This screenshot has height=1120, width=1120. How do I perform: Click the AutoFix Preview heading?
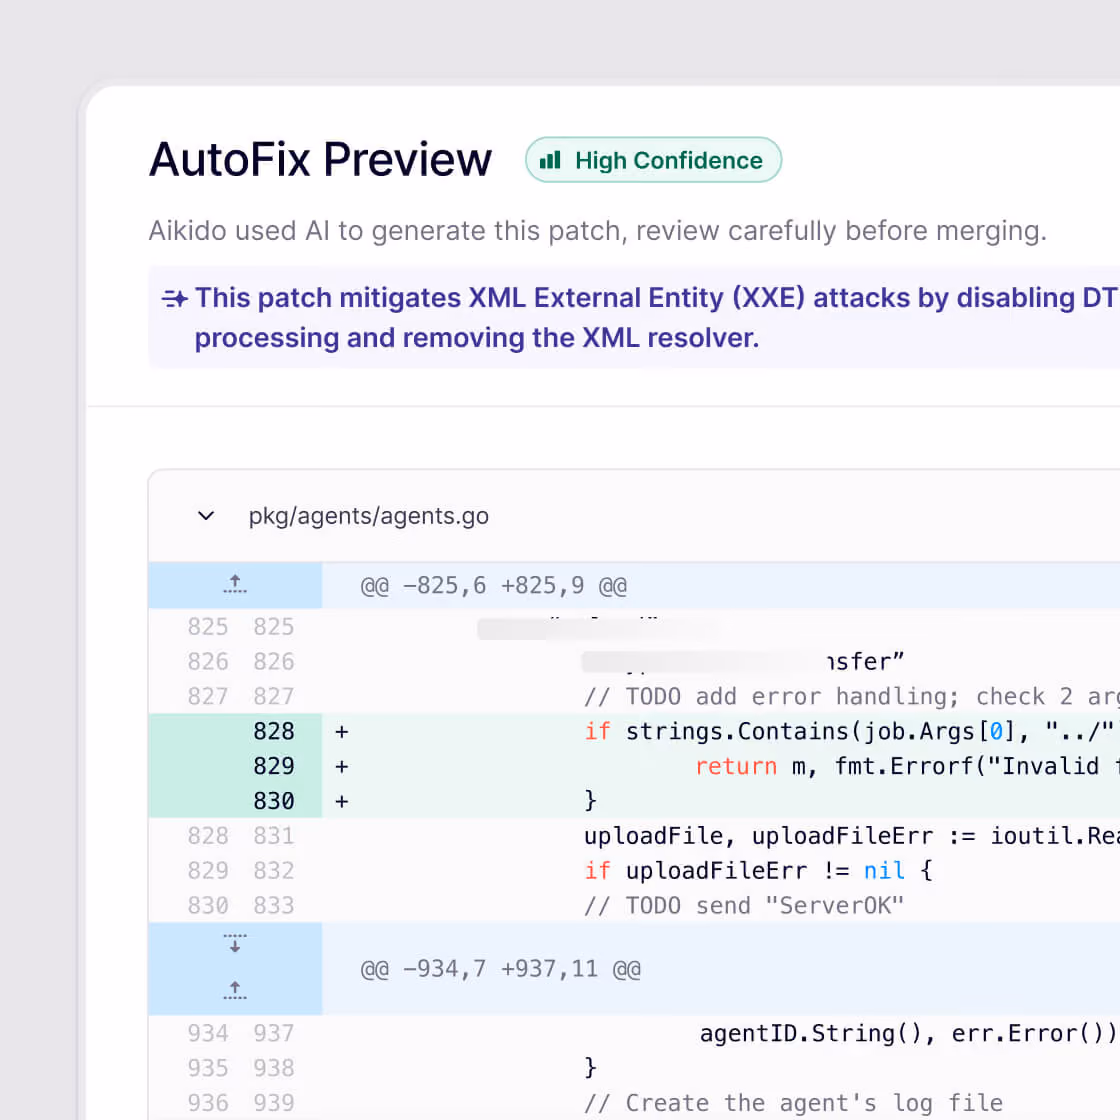coord(320,159)
